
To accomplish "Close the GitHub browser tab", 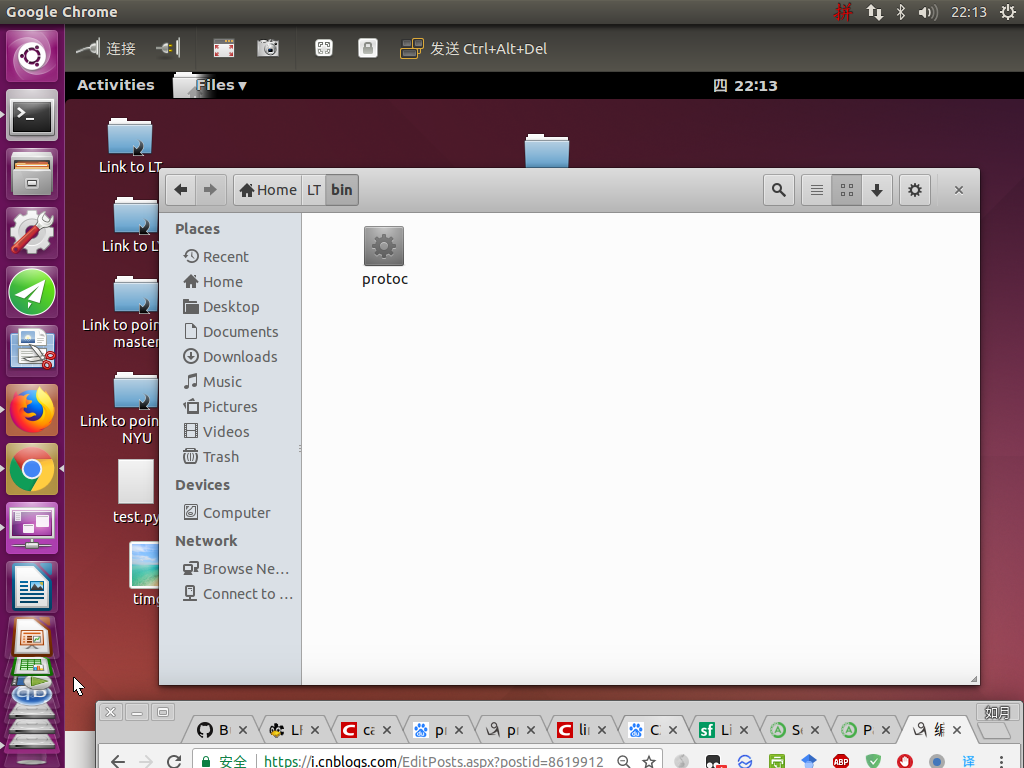I will click(242, 730).
